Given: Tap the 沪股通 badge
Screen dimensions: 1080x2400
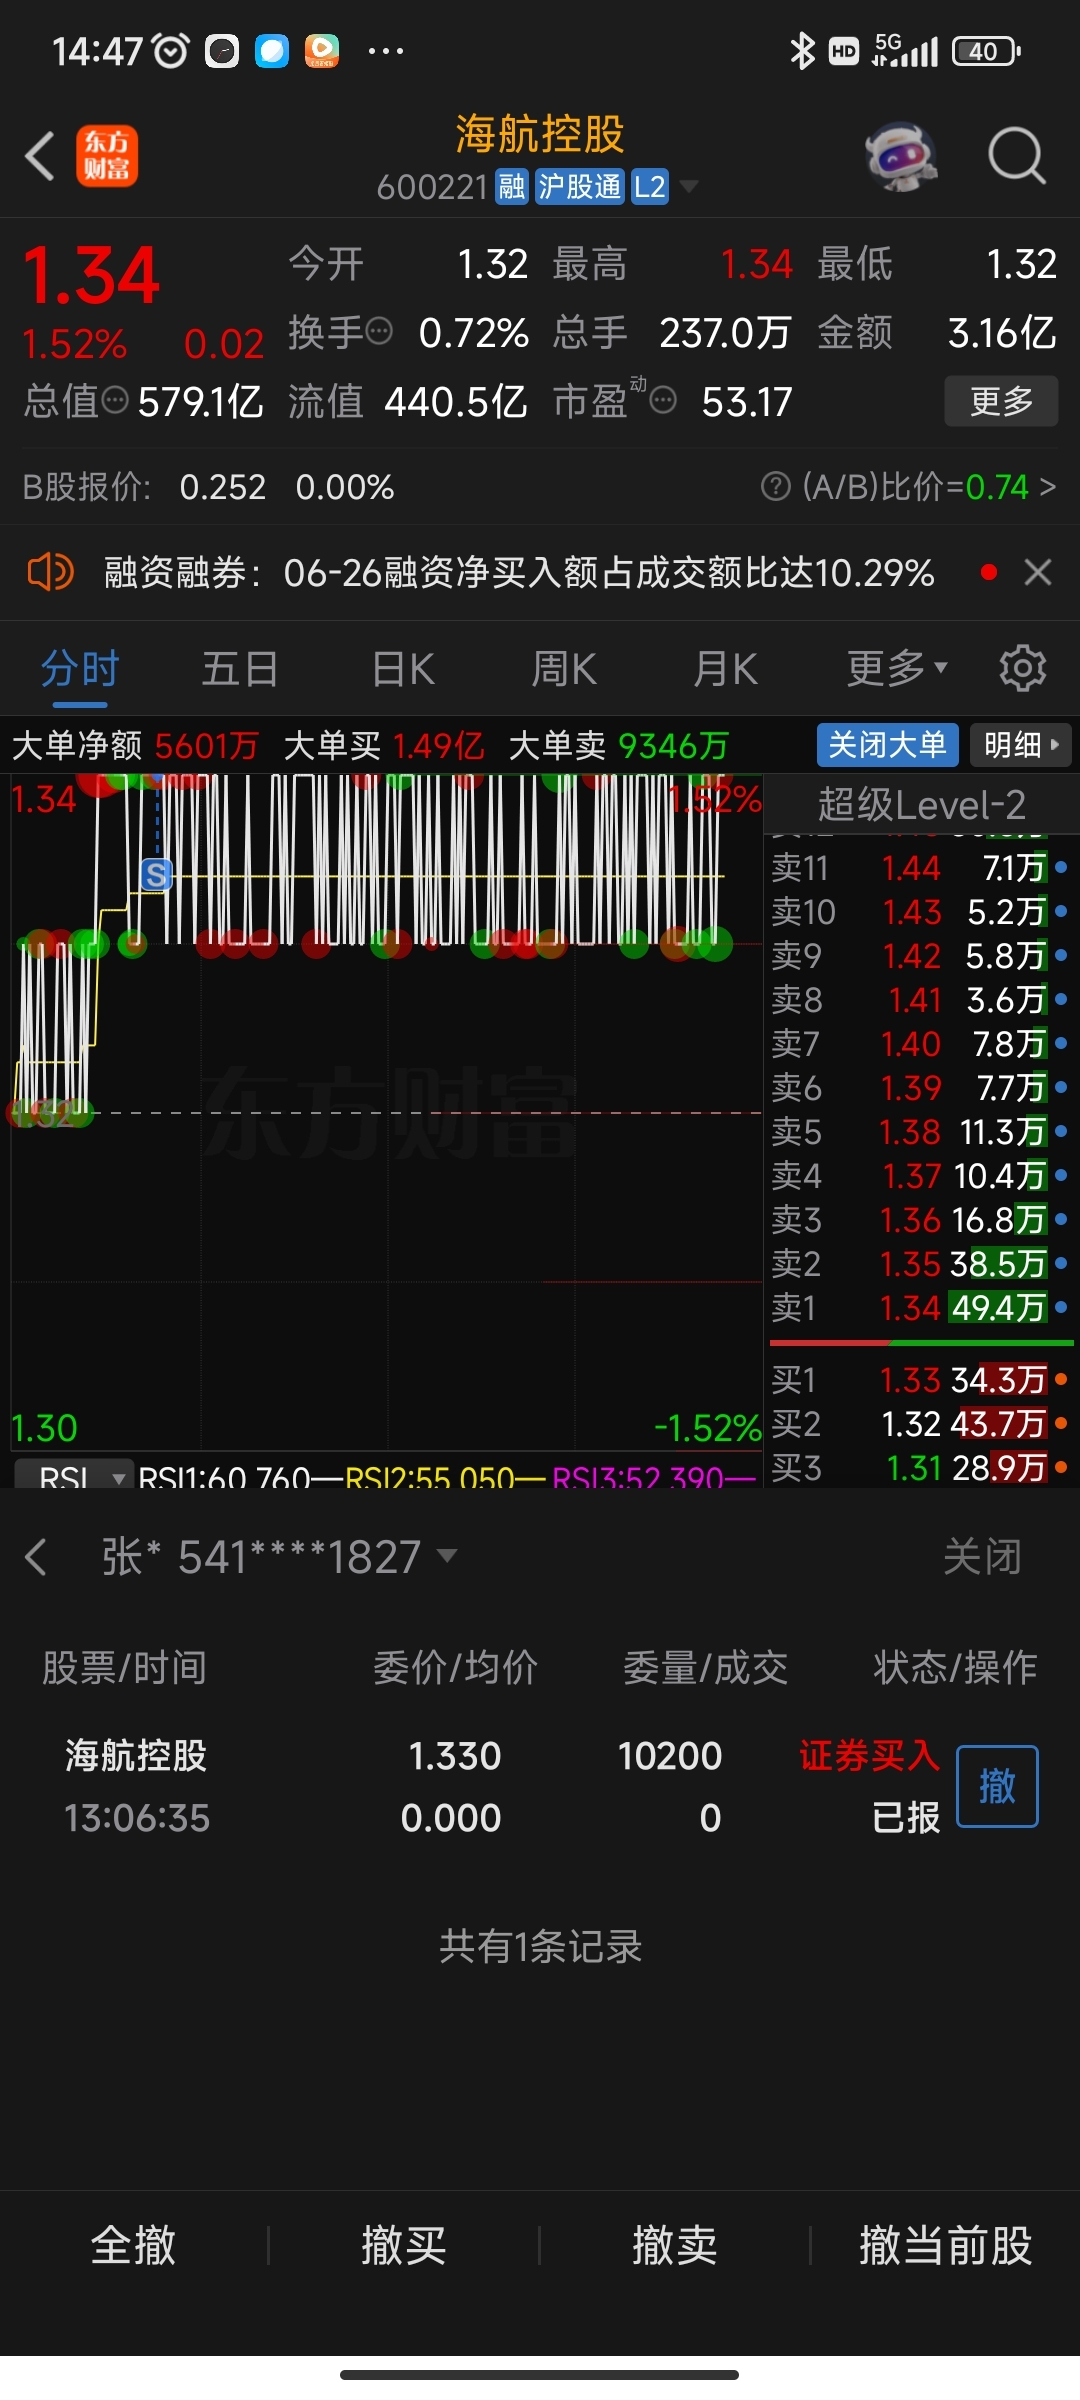Looking at the screenshot, I should pos(580,186).
